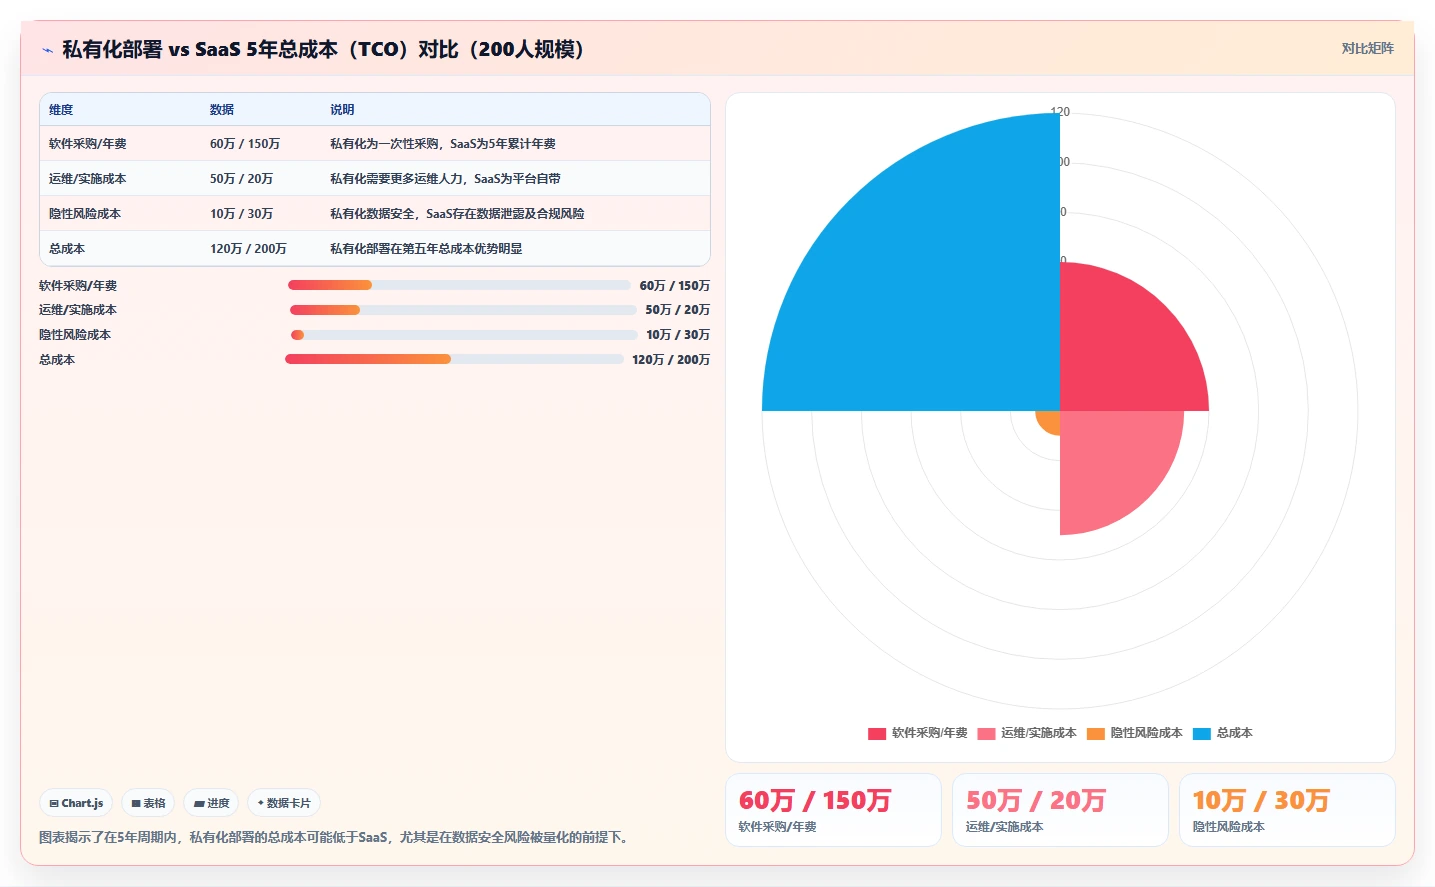The image size is (1435, 887).
Task: Click the main title 私有化部署 vs SaaS
Action: [x=322, y=49]
